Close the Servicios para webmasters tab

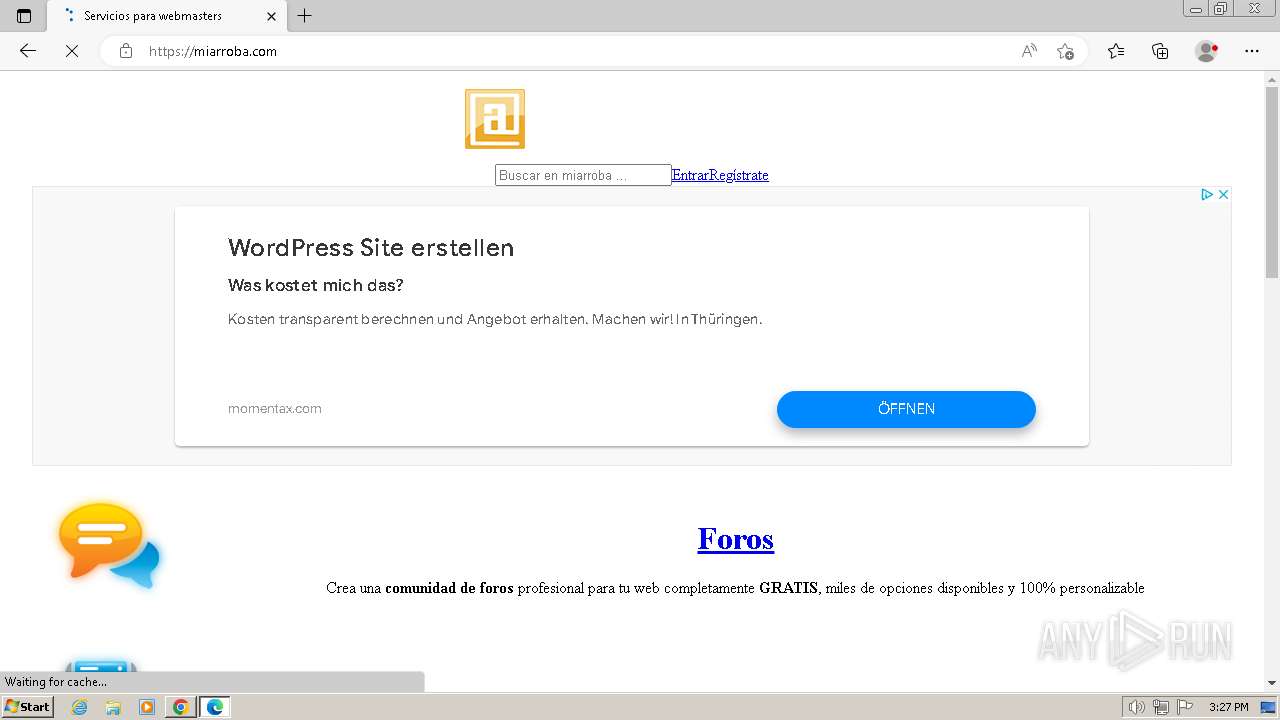click(x=271, y=16)
